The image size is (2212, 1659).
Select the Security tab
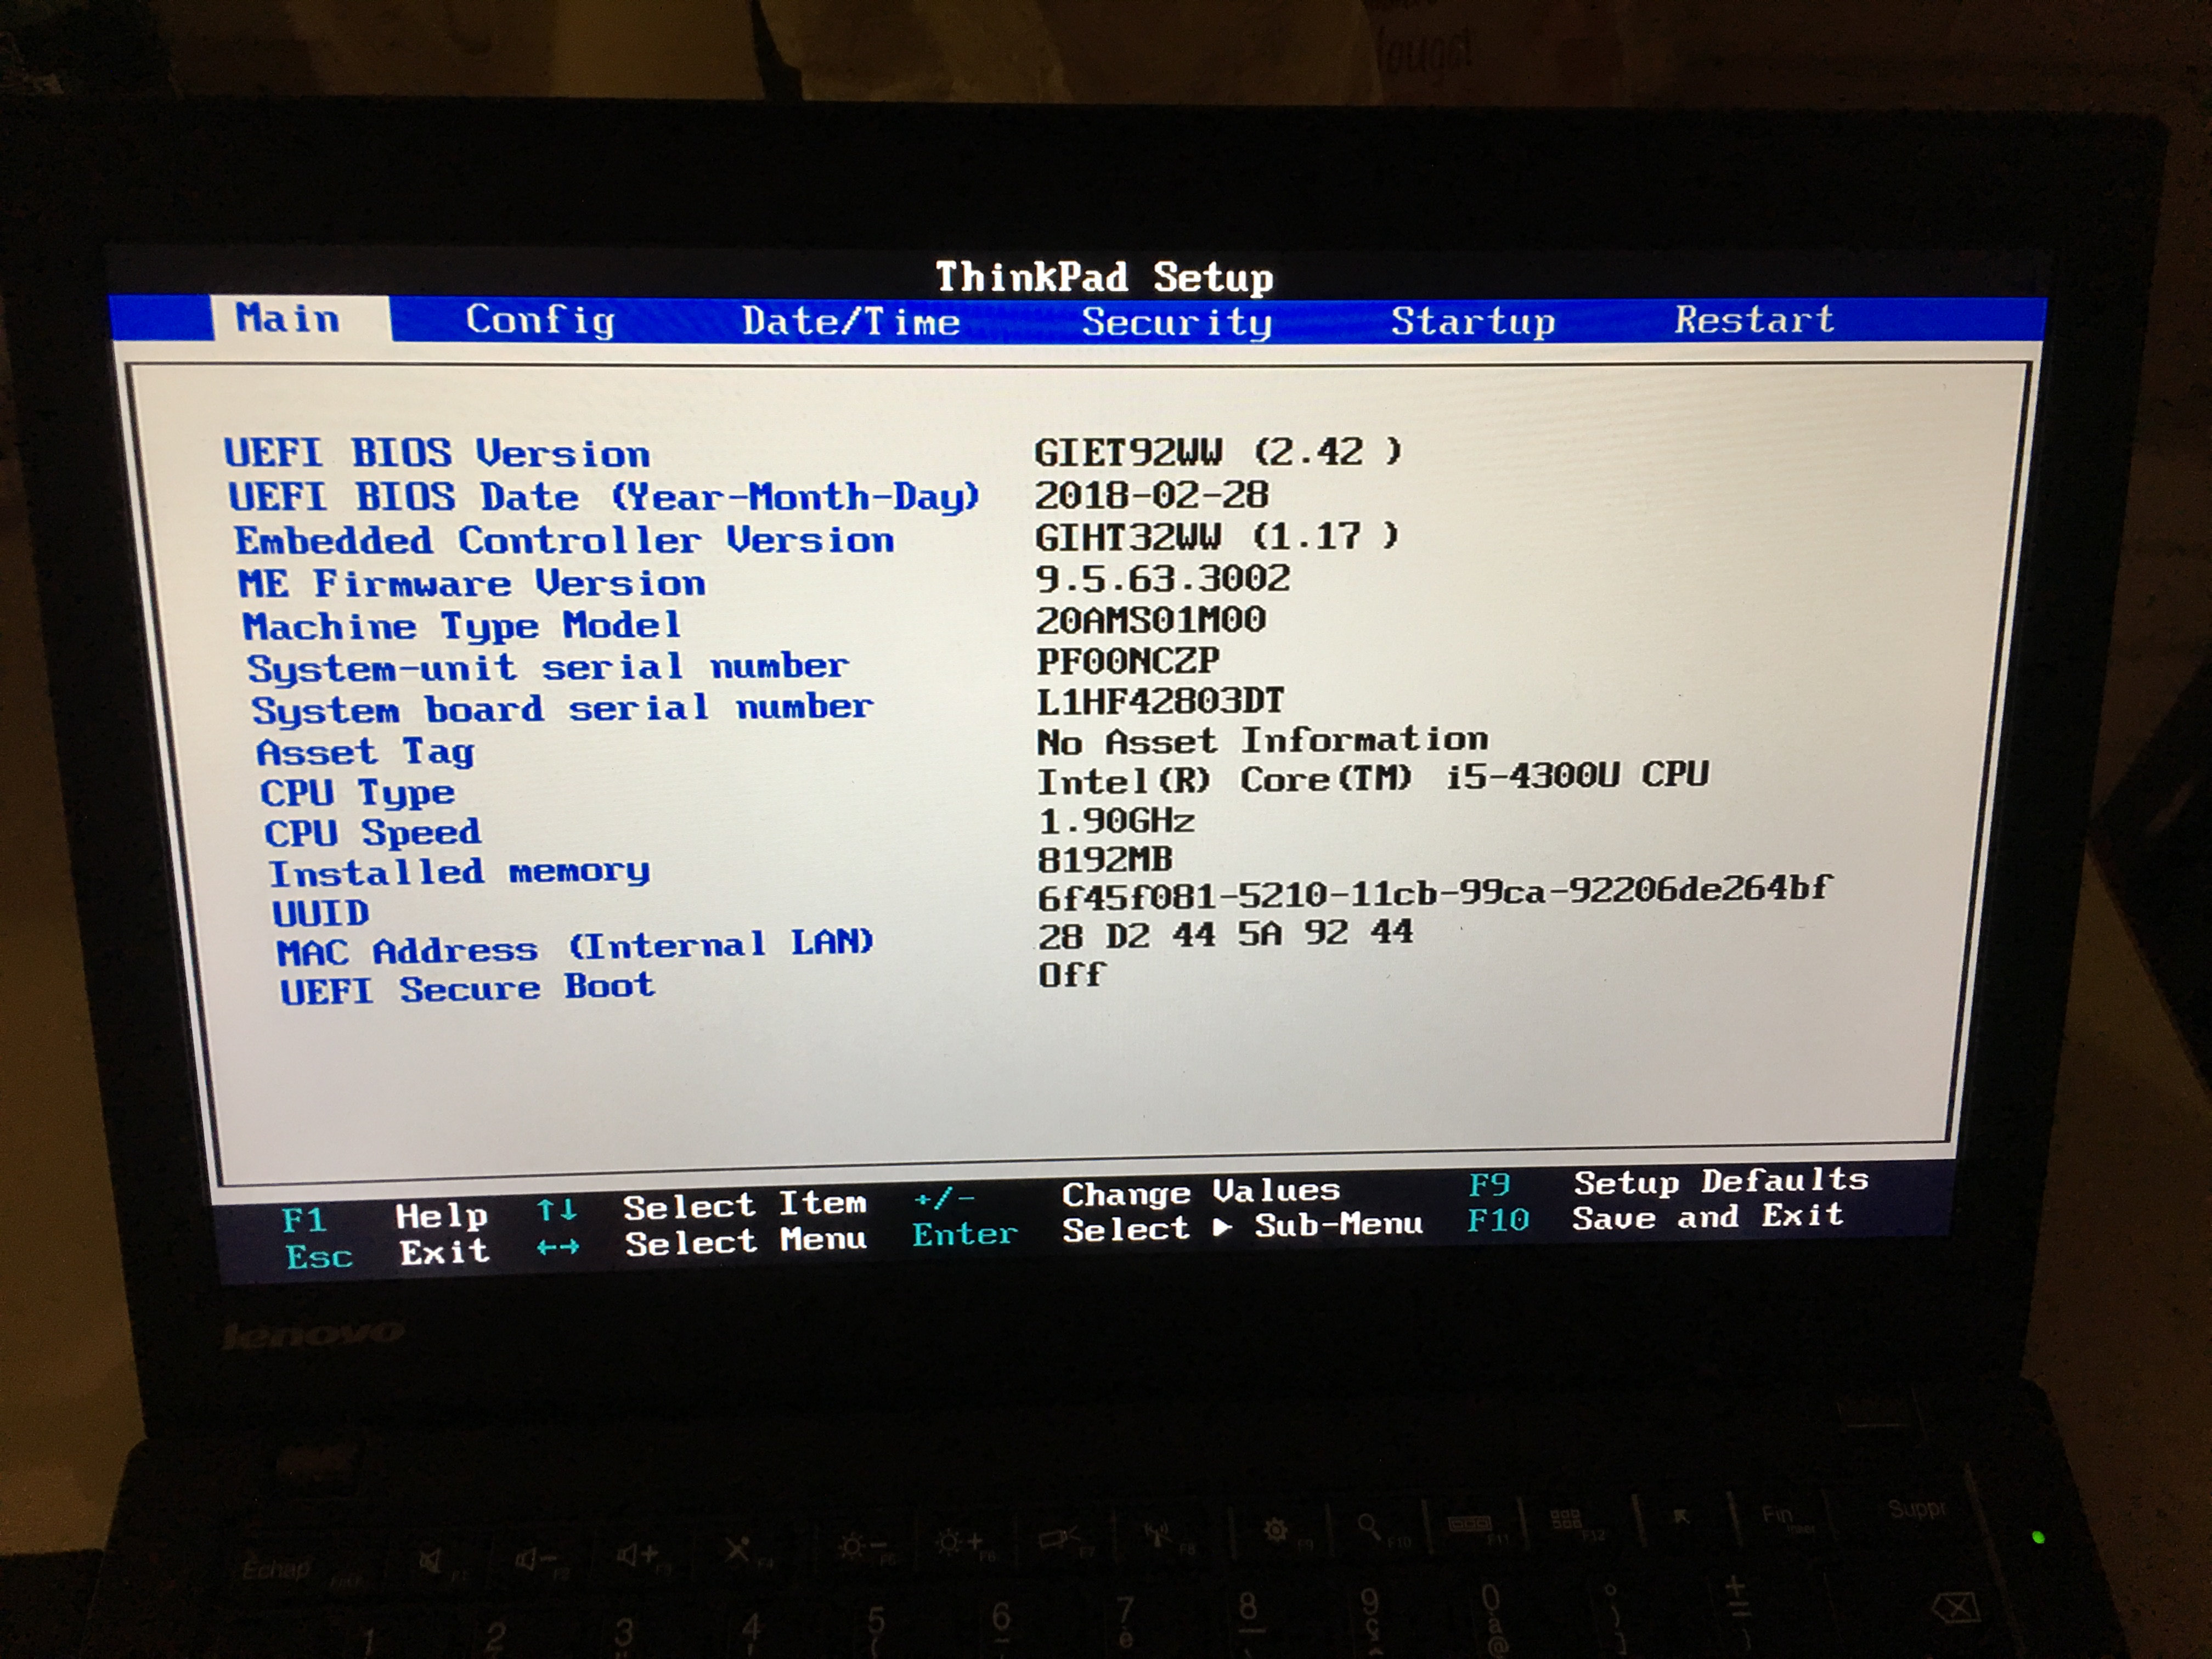tap(1176, 322)
